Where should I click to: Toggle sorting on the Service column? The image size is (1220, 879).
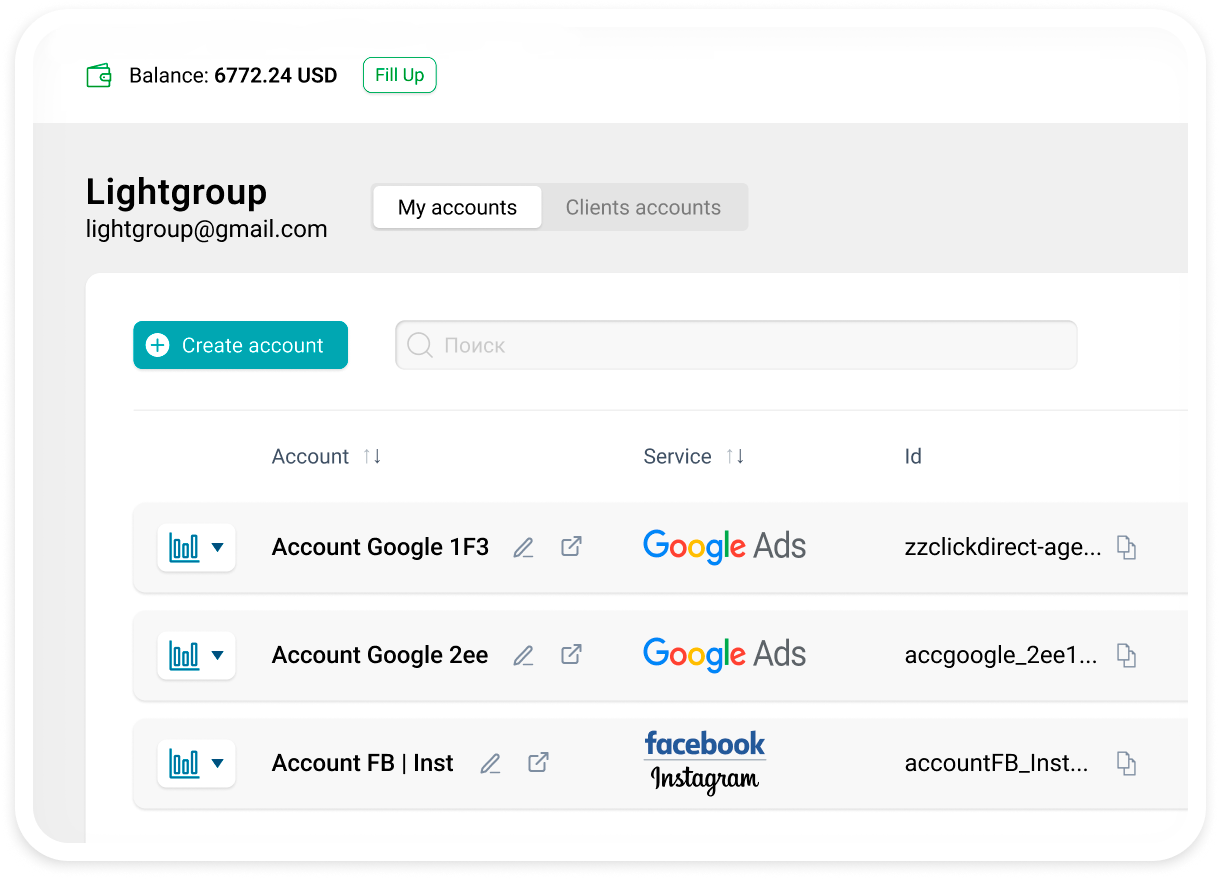pos(735,456)
